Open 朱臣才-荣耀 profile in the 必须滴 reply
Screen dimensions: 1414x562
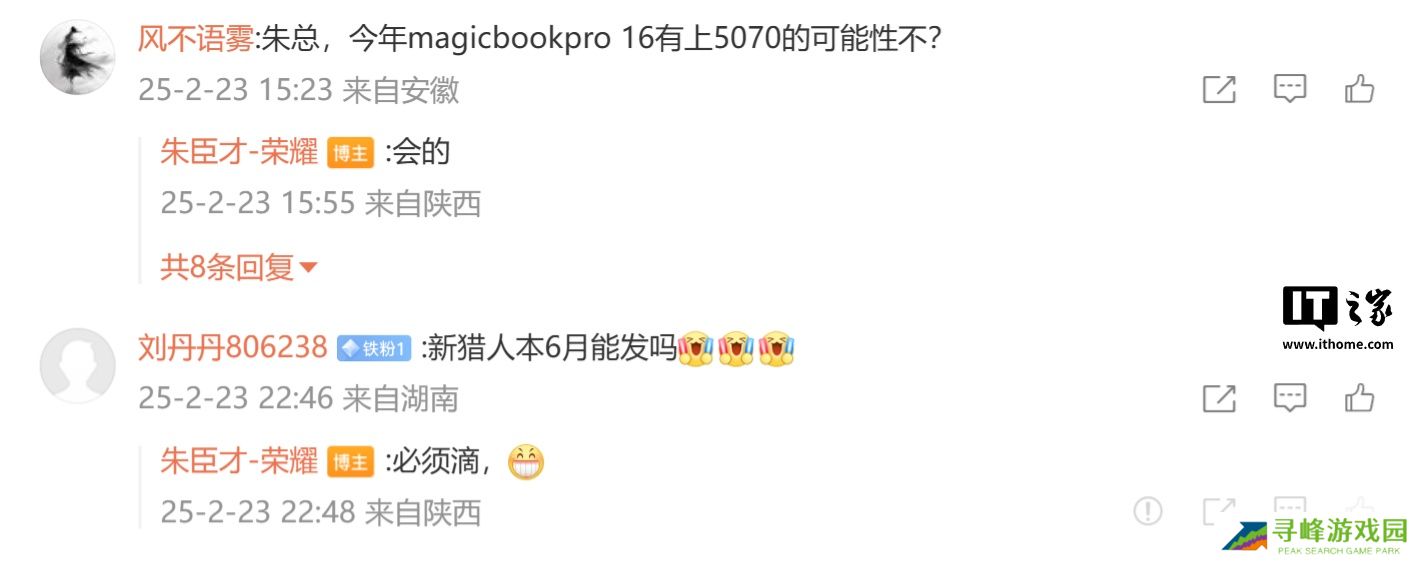click(x=239, y=461)
